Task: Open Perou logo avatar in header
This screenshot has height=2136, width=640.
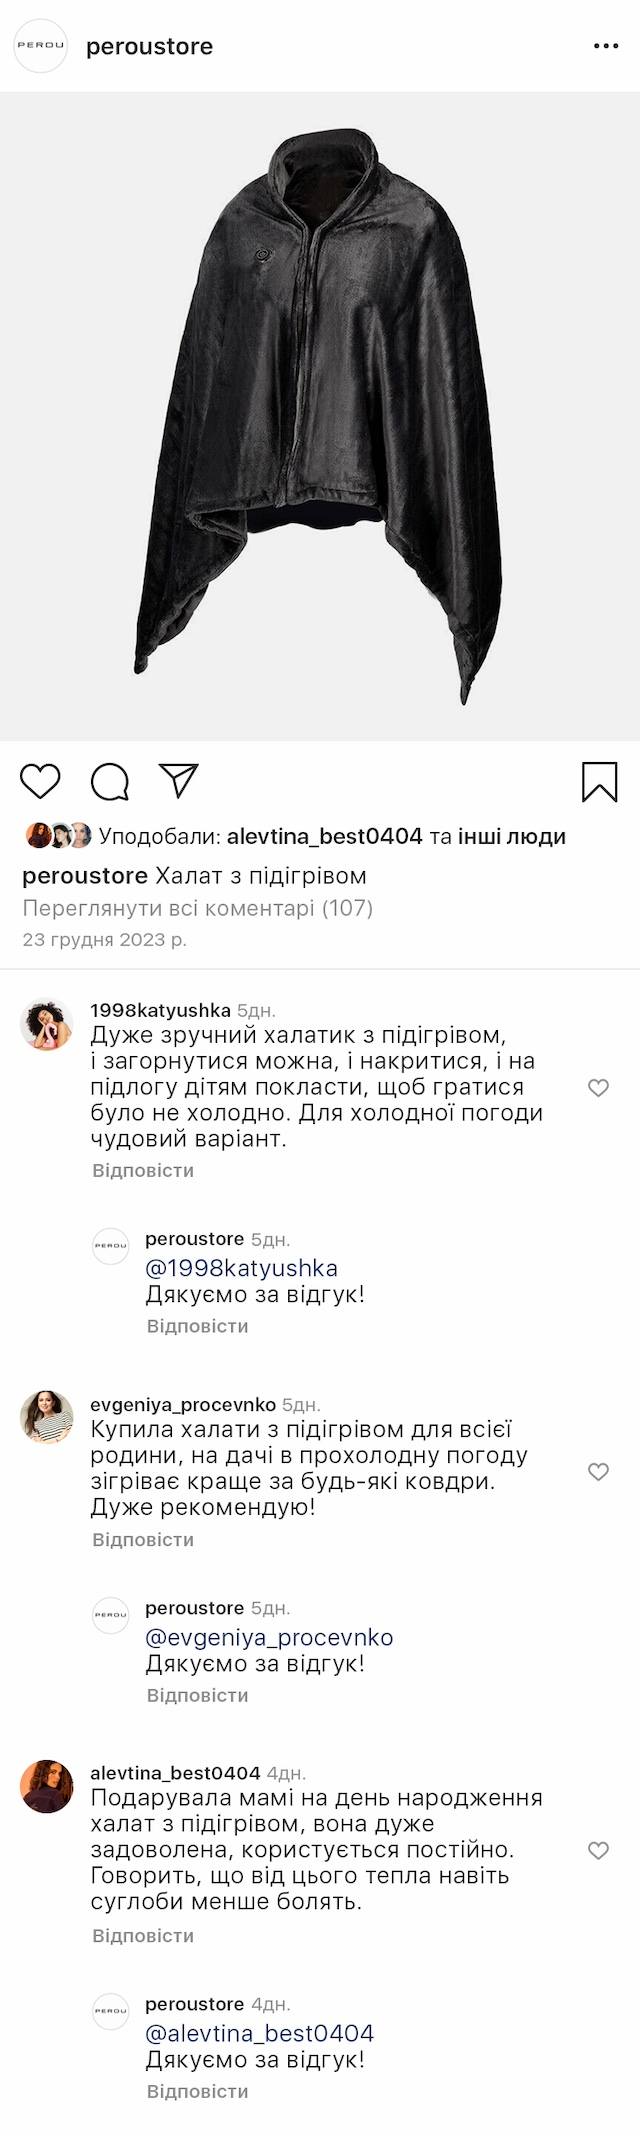Action: pyautogui.click(x=40, y=46)
